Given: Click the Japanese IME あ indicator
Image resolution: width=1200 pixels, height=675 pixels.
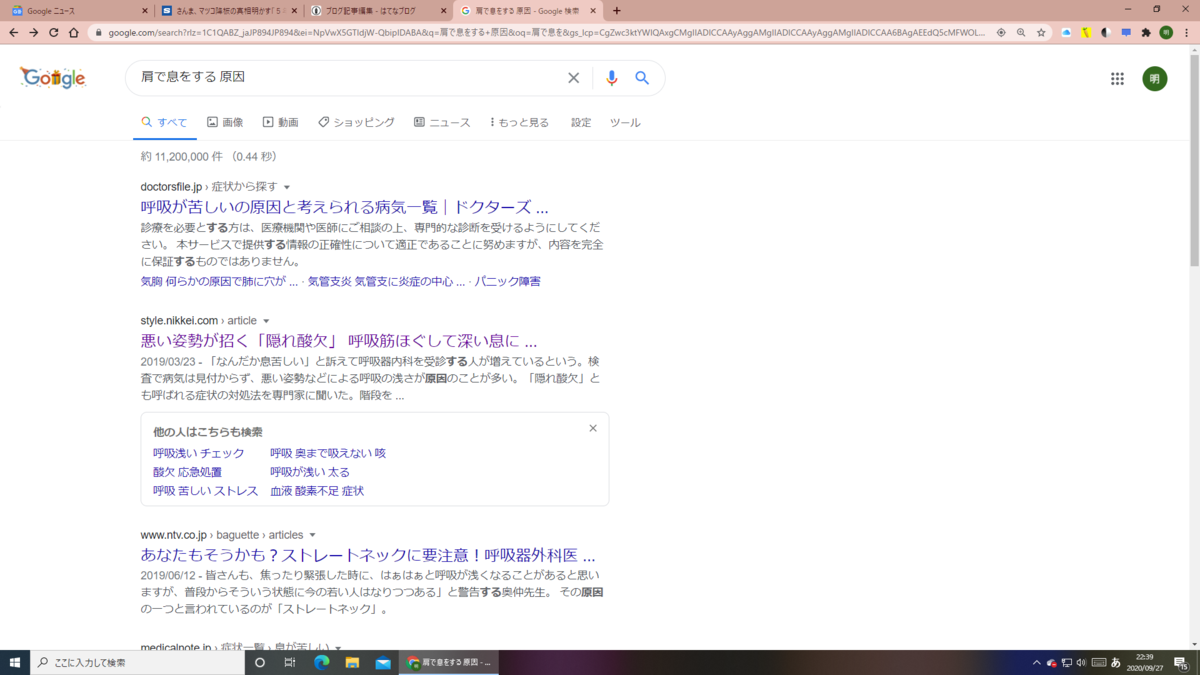Looking at the screenshot, I should 1115,662.
